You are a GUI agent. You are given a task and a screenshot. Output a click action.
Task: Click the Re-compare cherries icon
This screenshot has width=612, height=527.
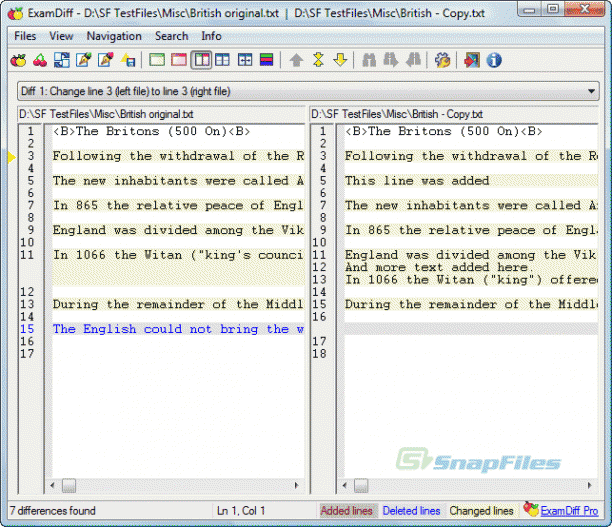pyautogui.click(x=40, y=61)
